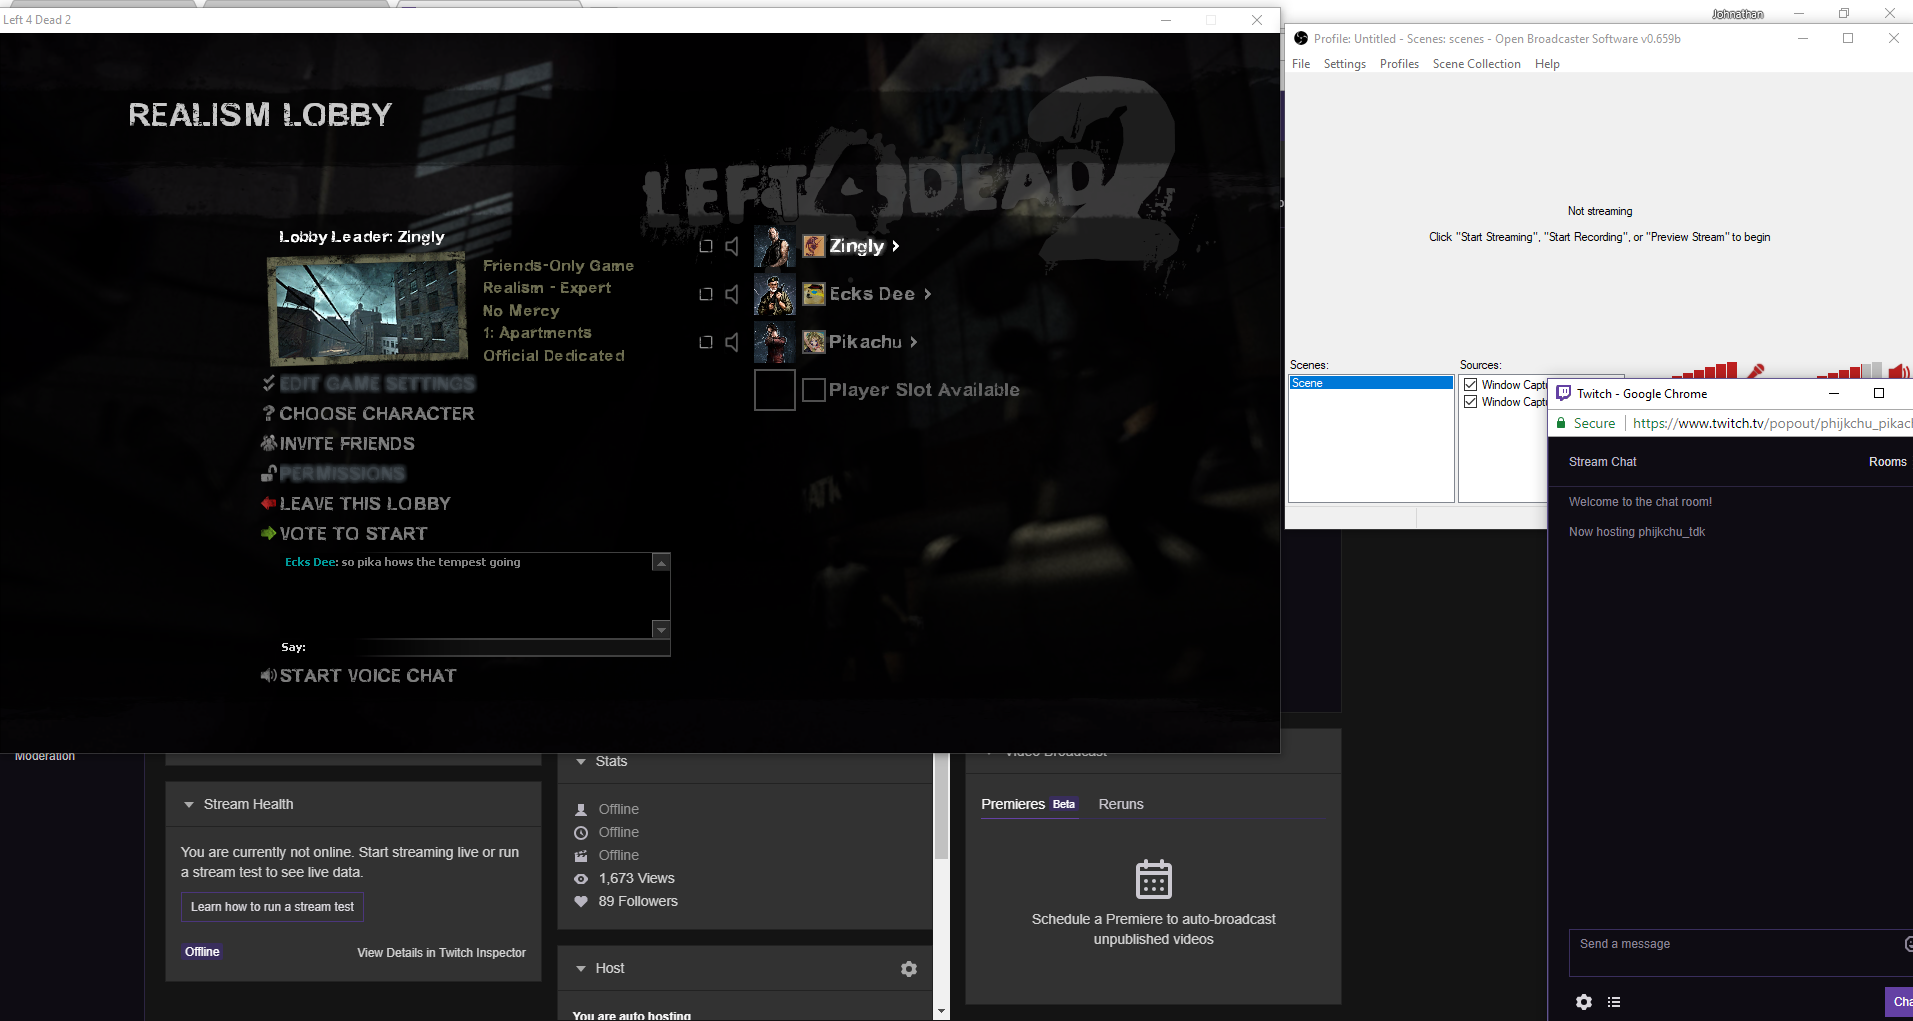Click the red Leave This Lobby arrow icon
The width and height of the screenshot is (1913, 1021).
pos(268,504)
